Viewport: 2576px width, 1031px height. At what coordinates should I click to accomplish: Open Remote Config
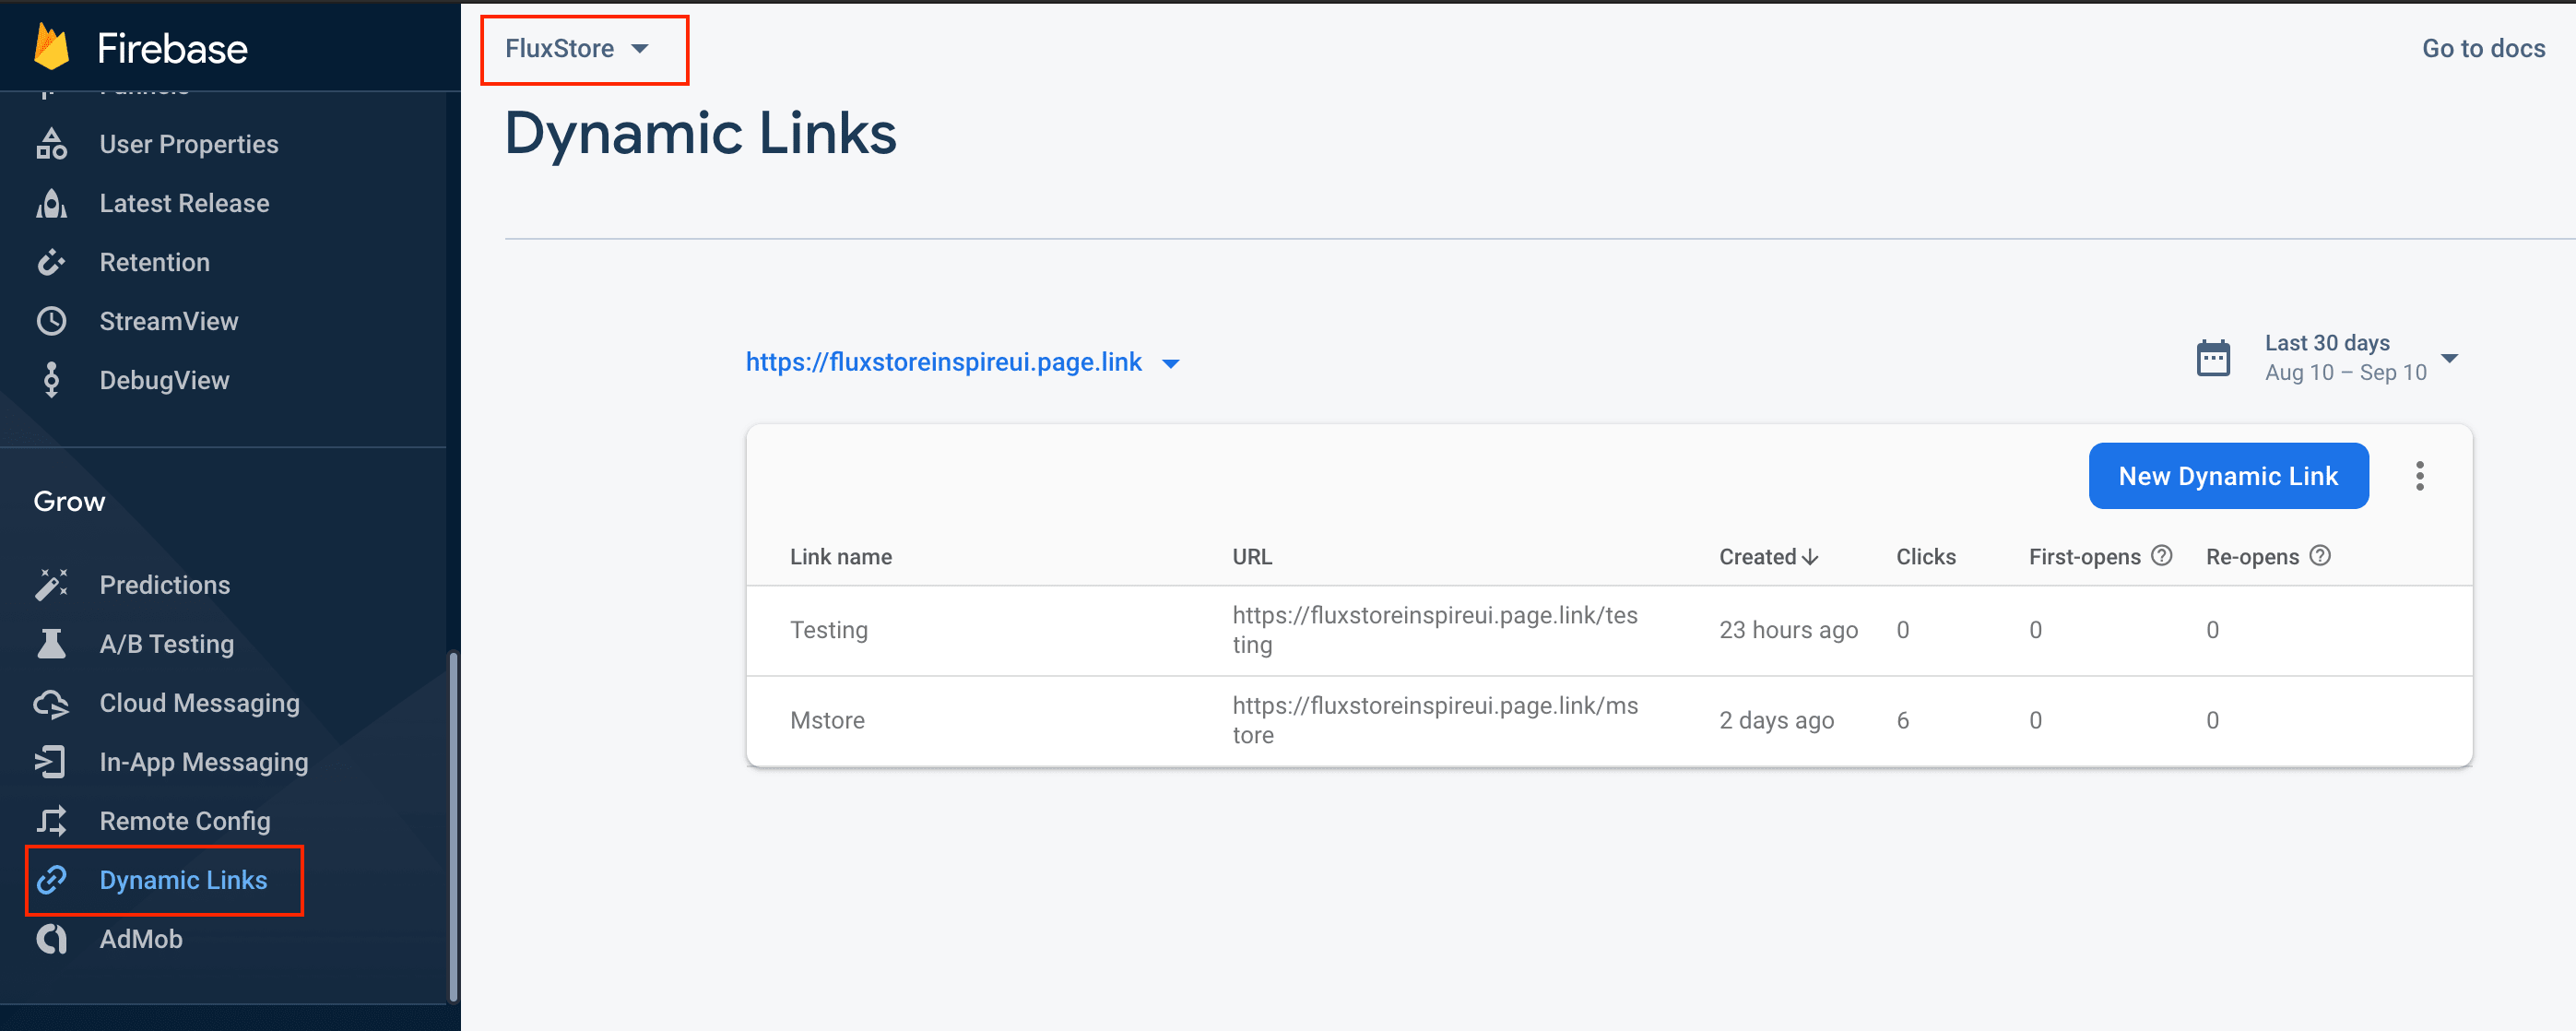tap(185, 821)
